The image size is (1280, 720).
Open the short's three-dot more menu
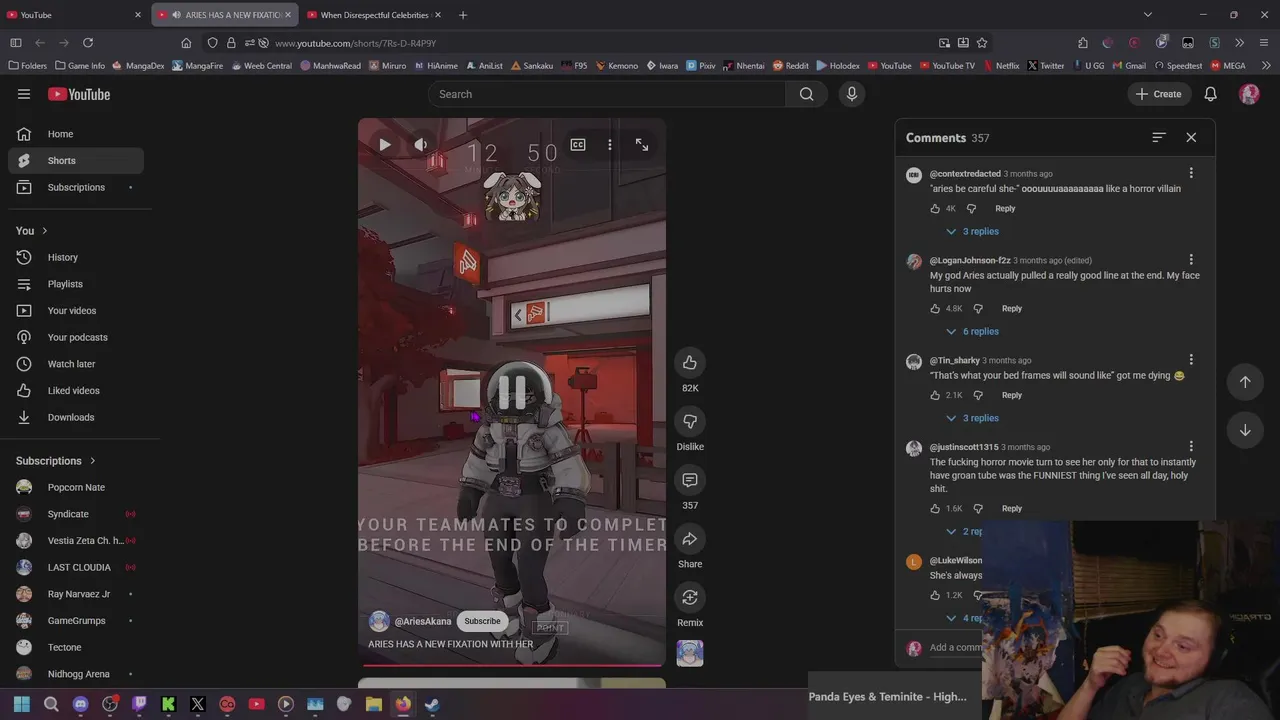(610, 145)
